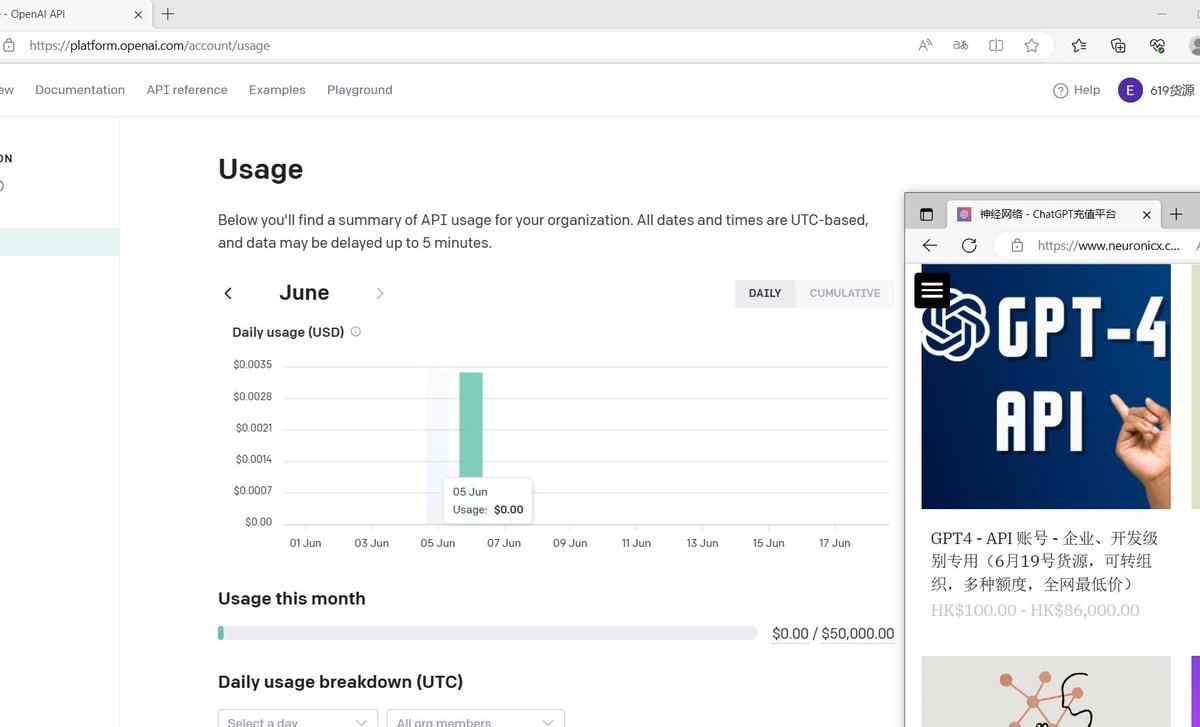Open the All org members dropdown

coord(475,719)
